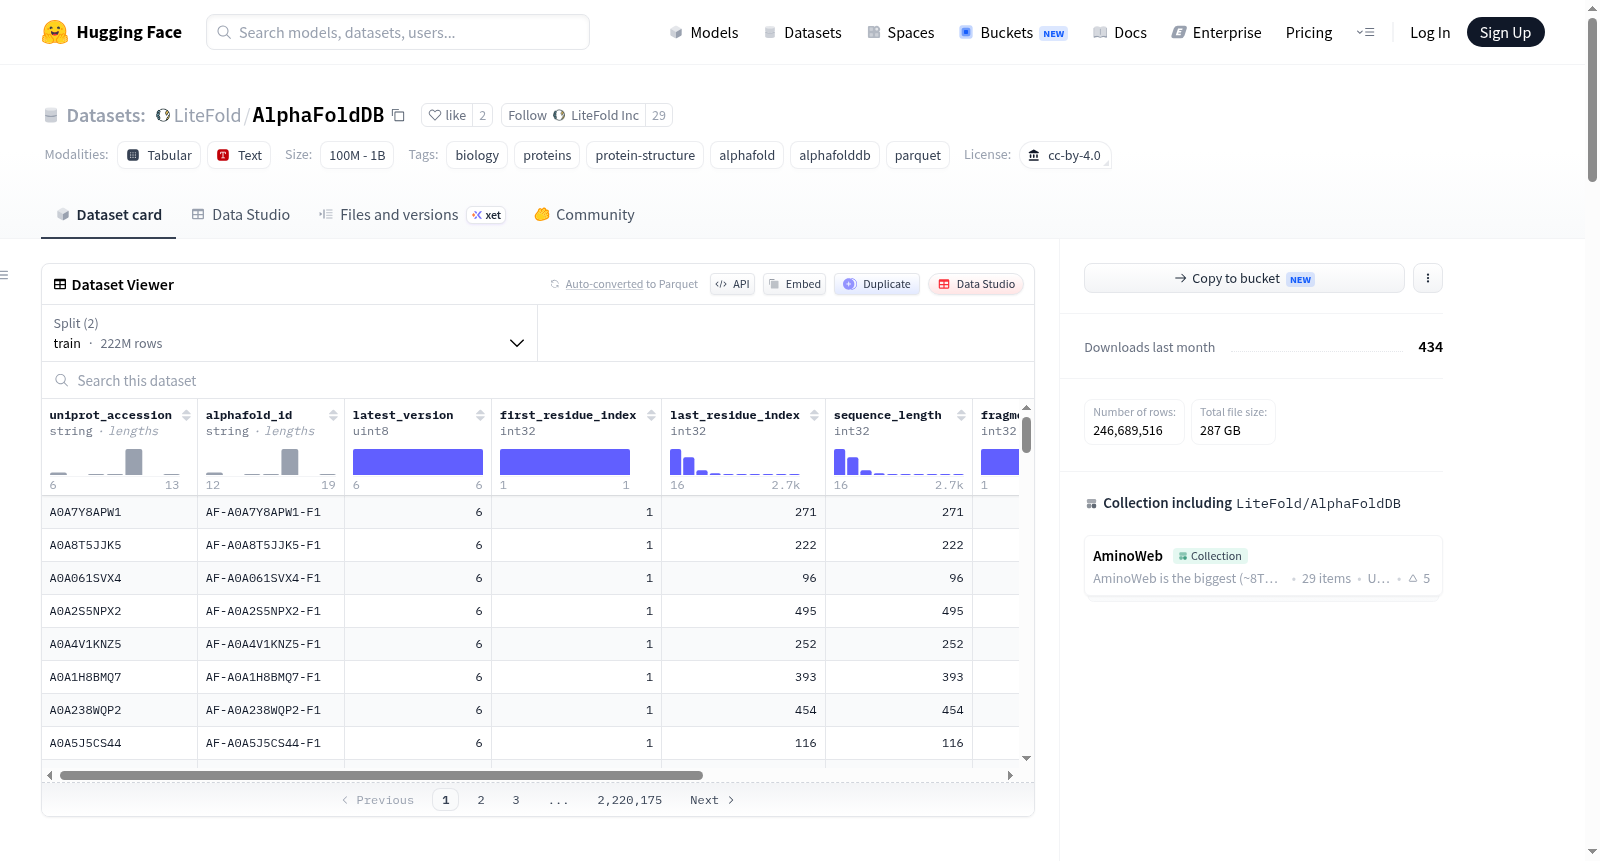This screenshot has height=861, width=1600.
Task: Click the table vertical scrollbar thumb
Action: tap(1026, 434)
